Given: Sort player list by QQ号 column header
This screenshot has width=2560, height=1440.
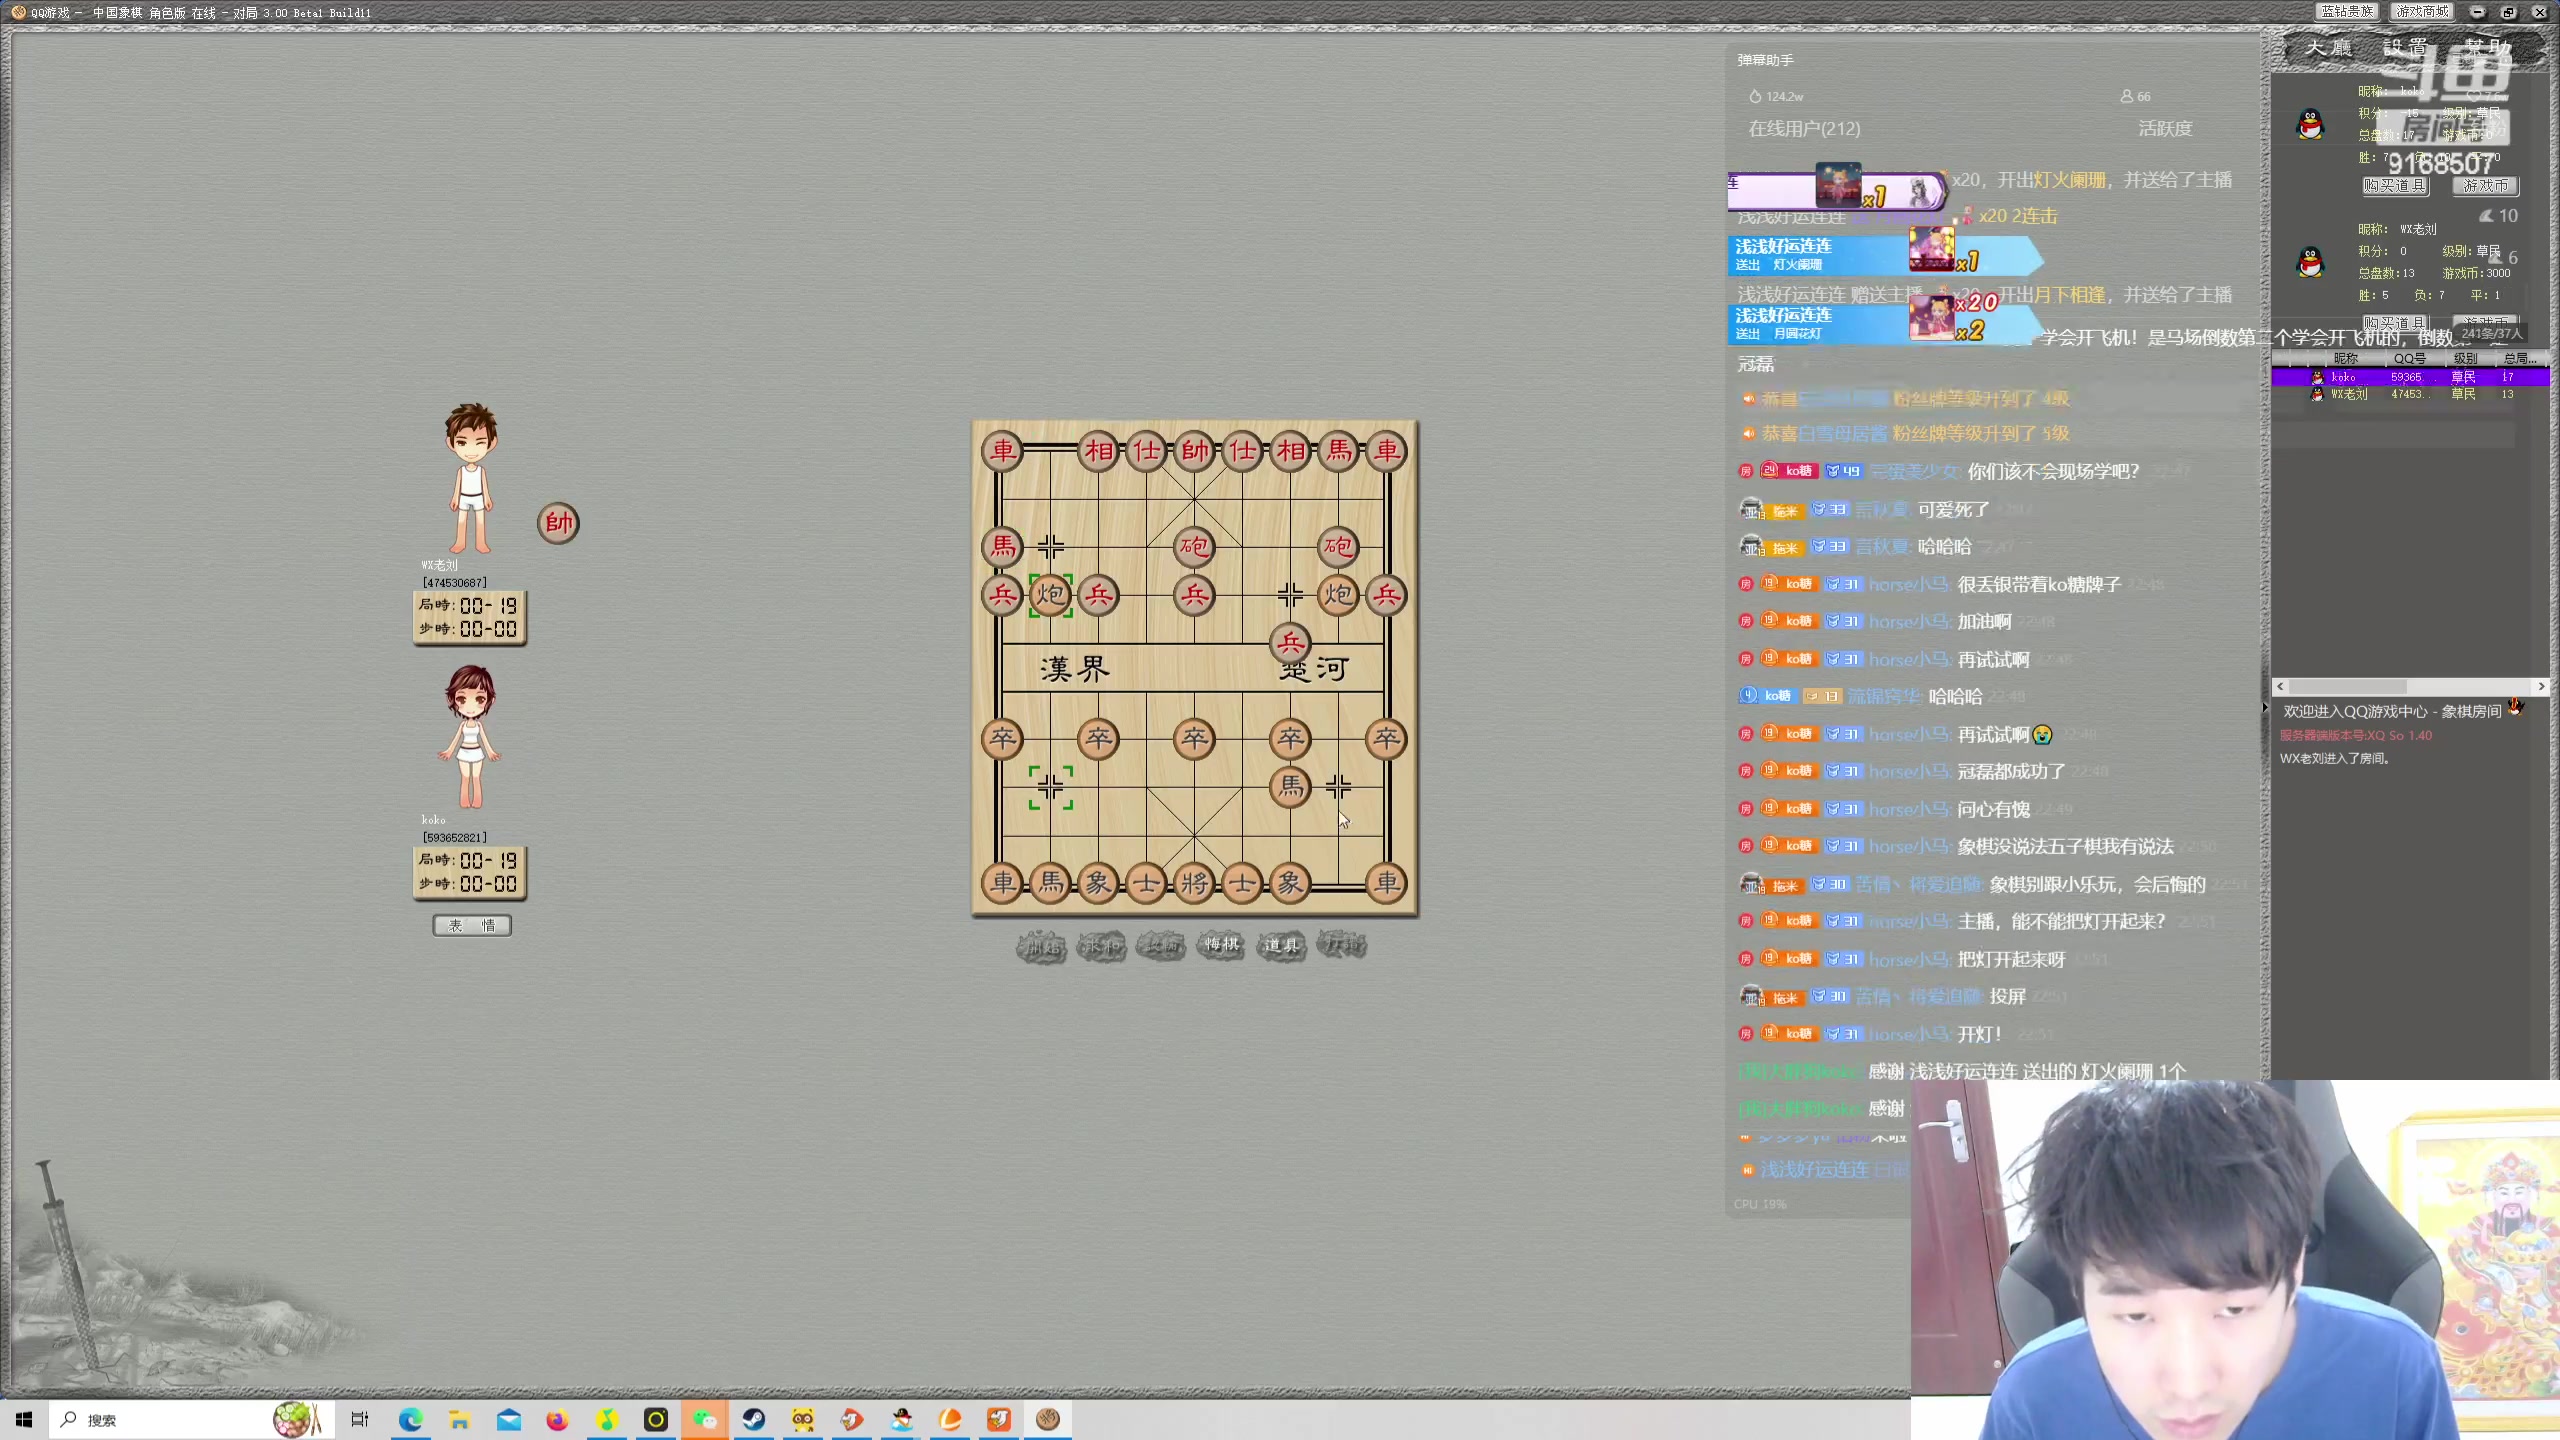Looking at the screenshot, I should [2409, 358].
